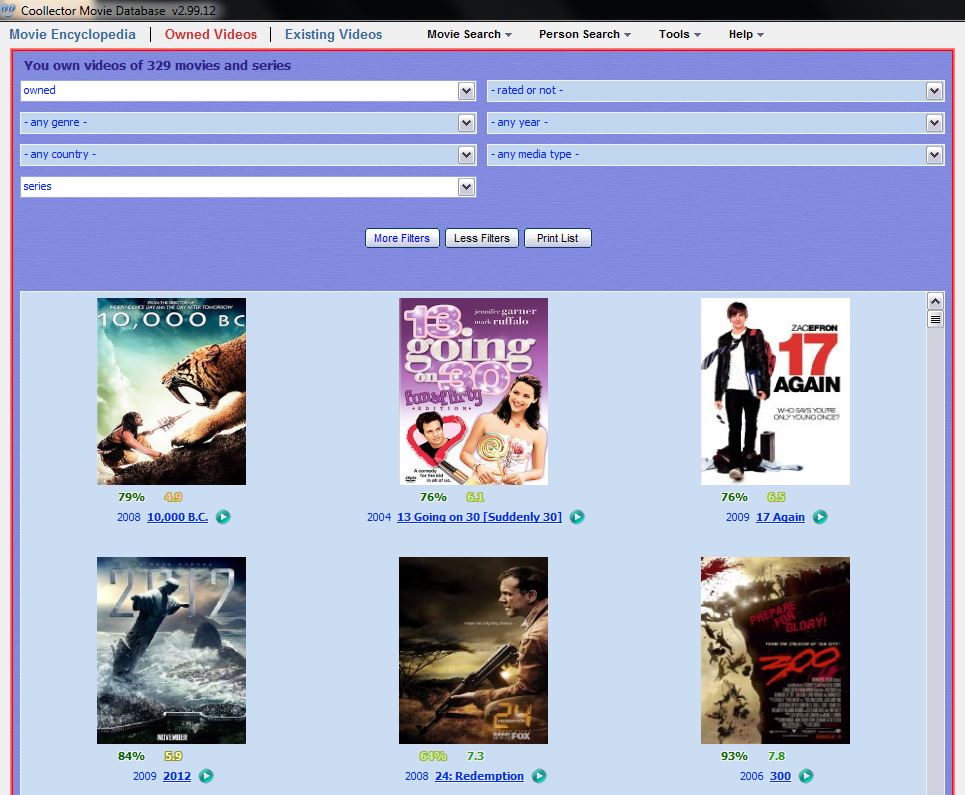This screenshot has height=795, width=965.
Task: Click the year 2004 beside 13 Going on 30
Action: pyautogui.click(x=378, y=517)
